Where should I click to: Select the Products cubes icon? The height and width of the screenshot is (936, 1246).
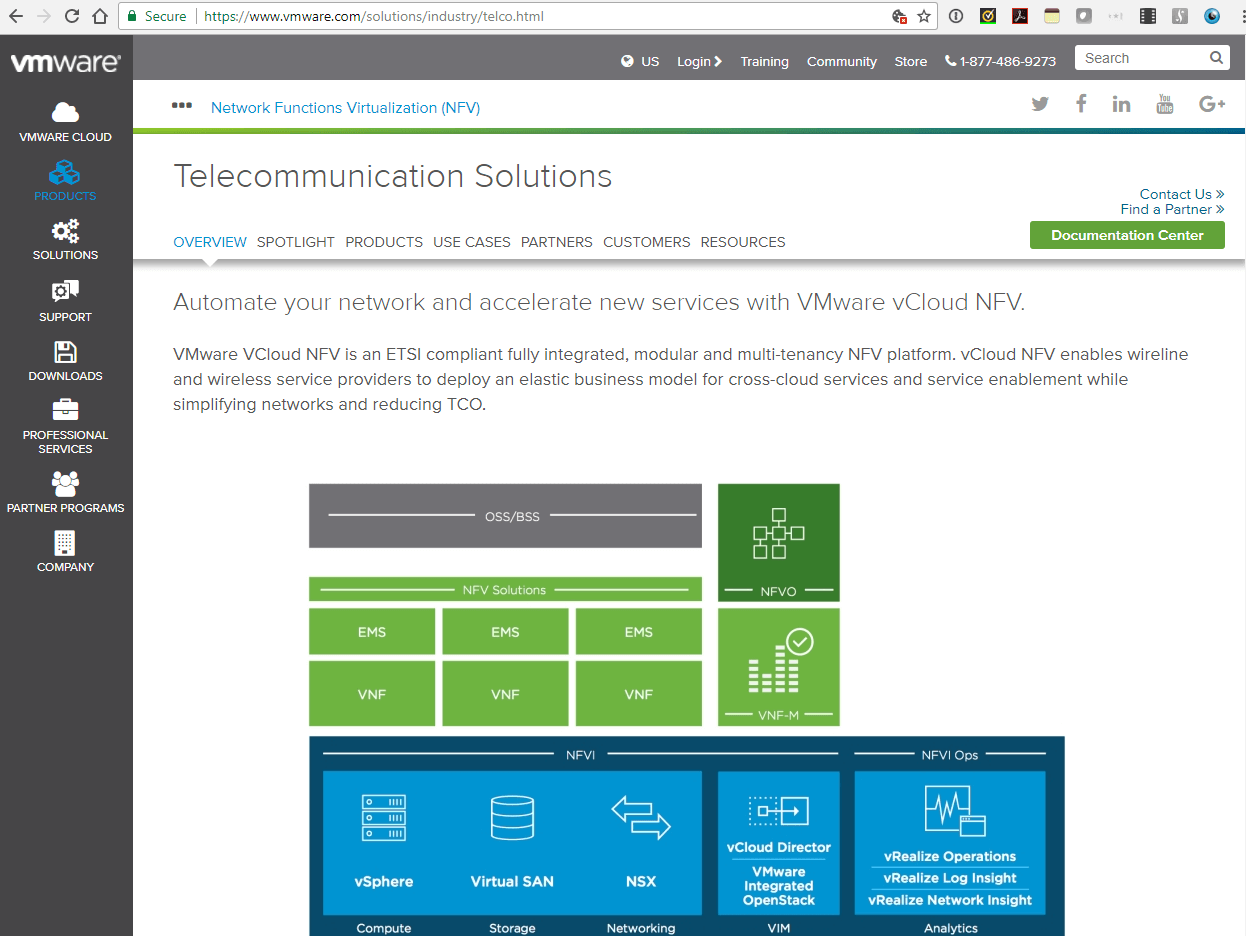(x=65, y=172)
